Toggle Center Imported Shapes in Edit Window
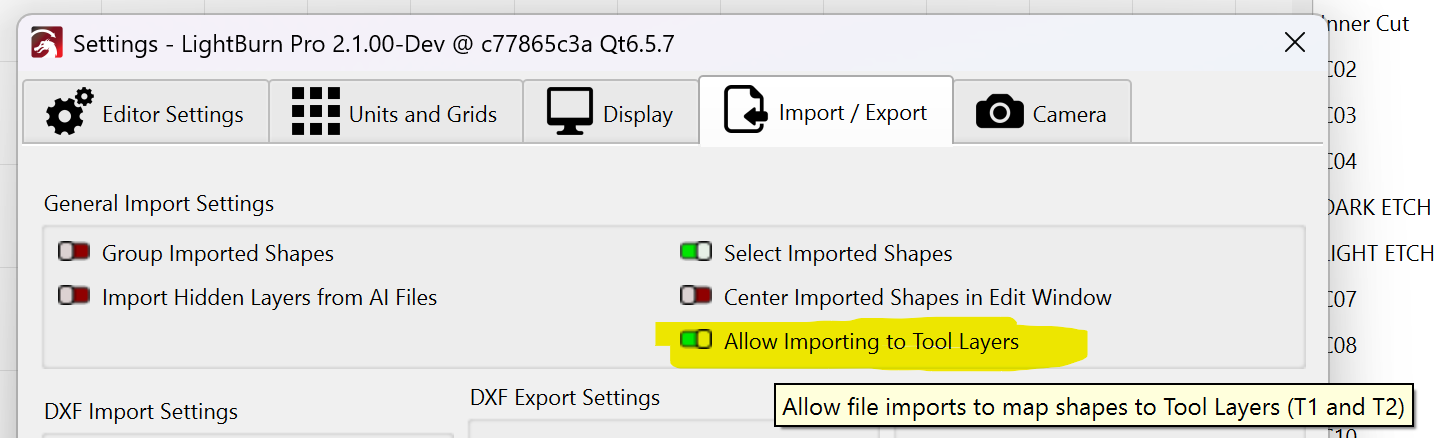This screenshot has width=1440, height=438. tap(696, 297)
